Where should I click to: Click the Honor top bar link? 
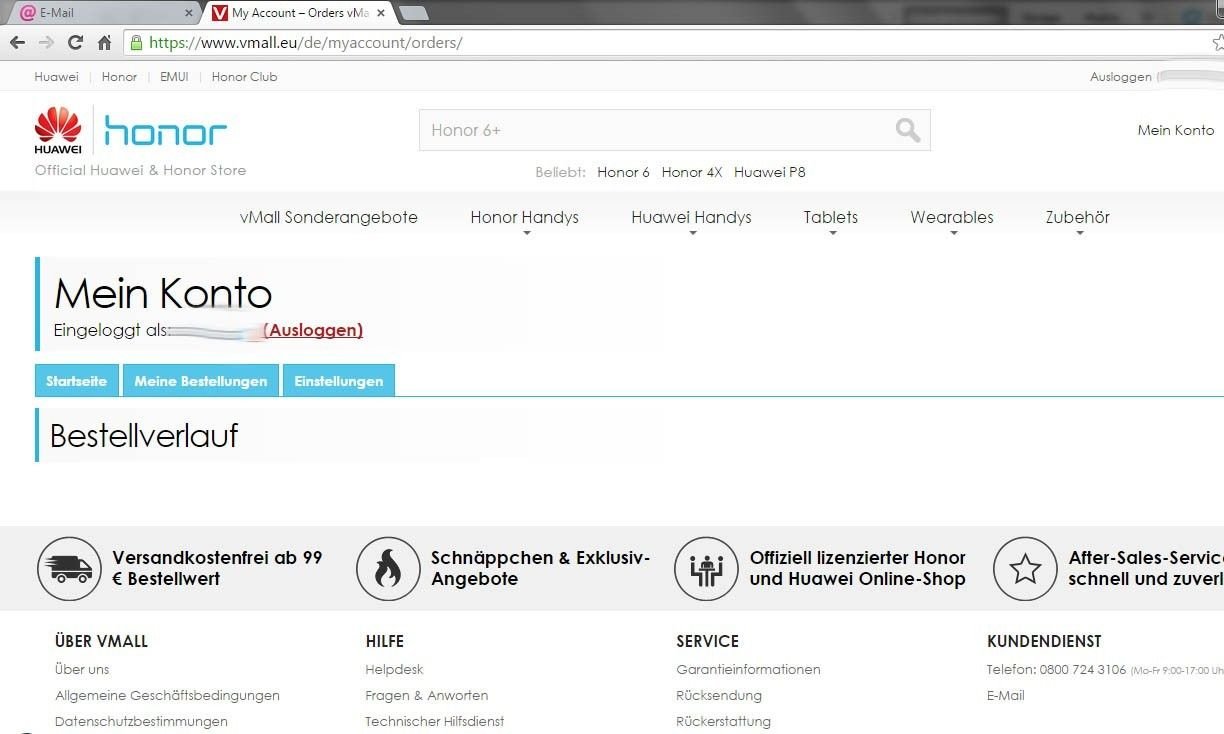point(119,77)
